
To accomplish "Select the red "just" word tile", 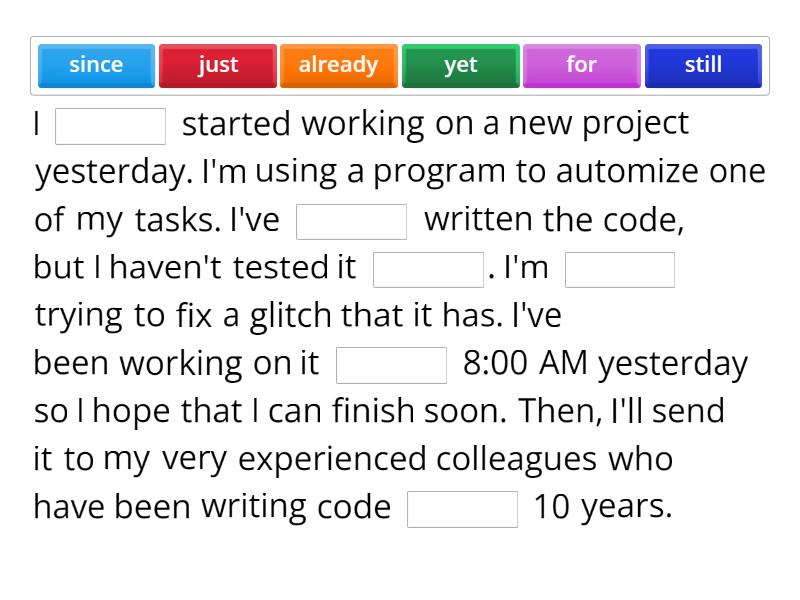I will tap(217, 65).
